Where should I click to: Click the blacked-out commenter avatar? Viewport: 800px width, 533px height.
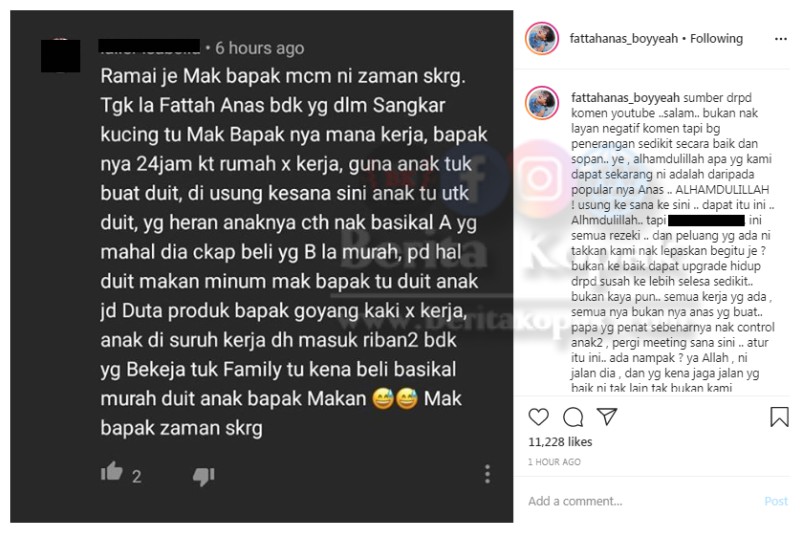pyautogui.click(x=61, y=56)
